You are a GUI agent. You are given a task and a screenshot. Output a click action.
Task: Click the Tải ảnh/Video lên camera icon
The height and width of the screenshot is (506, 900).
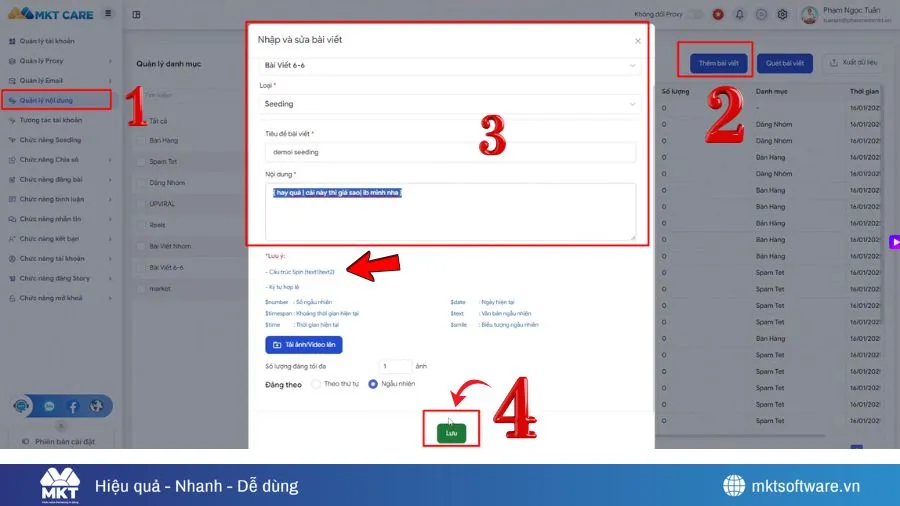[277, 345]
